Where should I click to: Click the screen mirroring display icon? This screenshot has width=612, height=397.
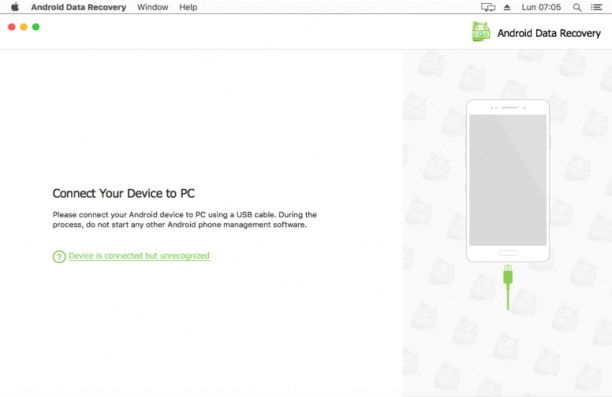click(x=488, y=7)
